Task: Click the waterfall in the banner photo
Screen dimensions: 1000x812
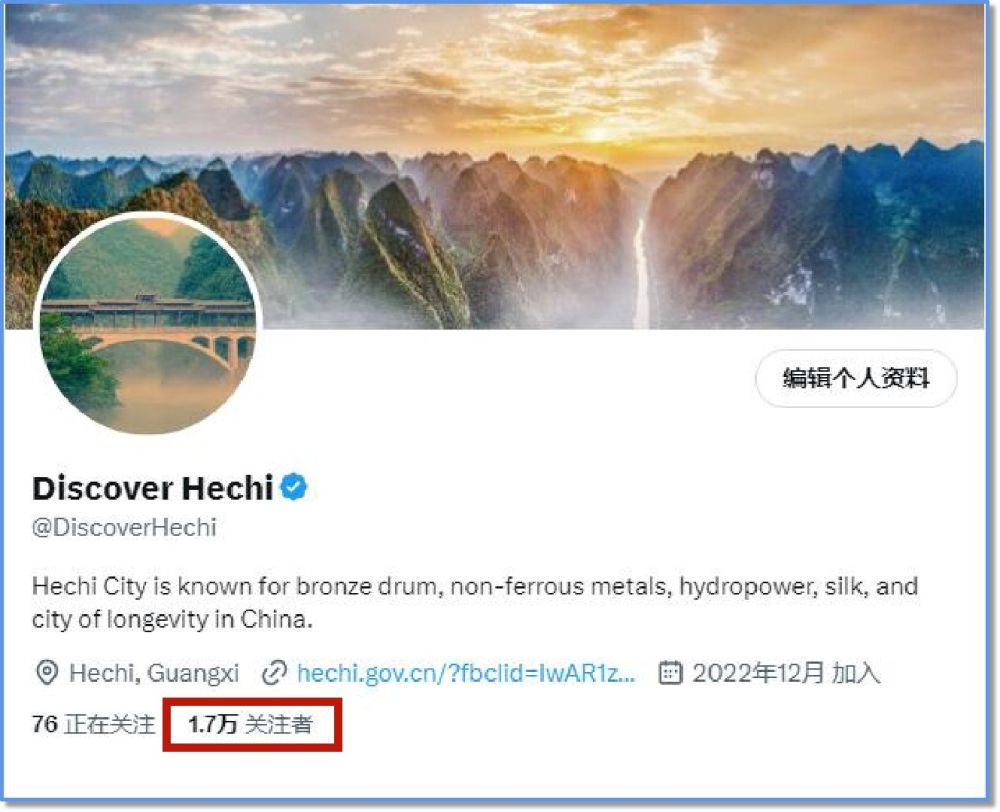Action: pos(640,274)
